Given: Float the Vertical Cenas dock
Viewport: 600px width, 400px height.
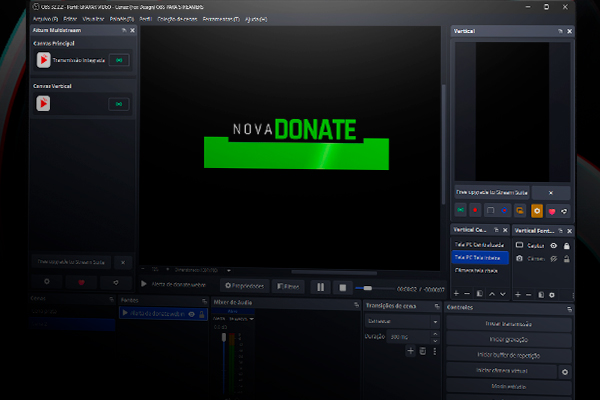Looking at the screenshot, I should (496, 230).
